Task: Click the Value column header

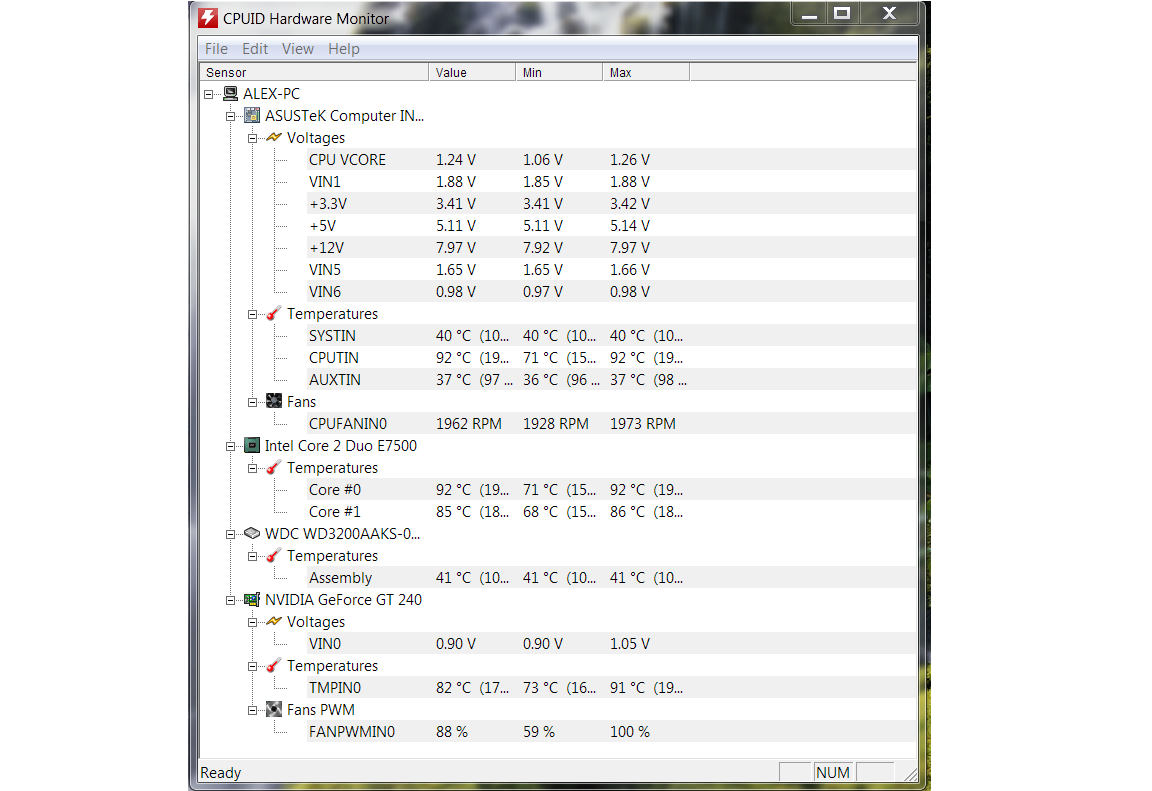Action: 472,72
